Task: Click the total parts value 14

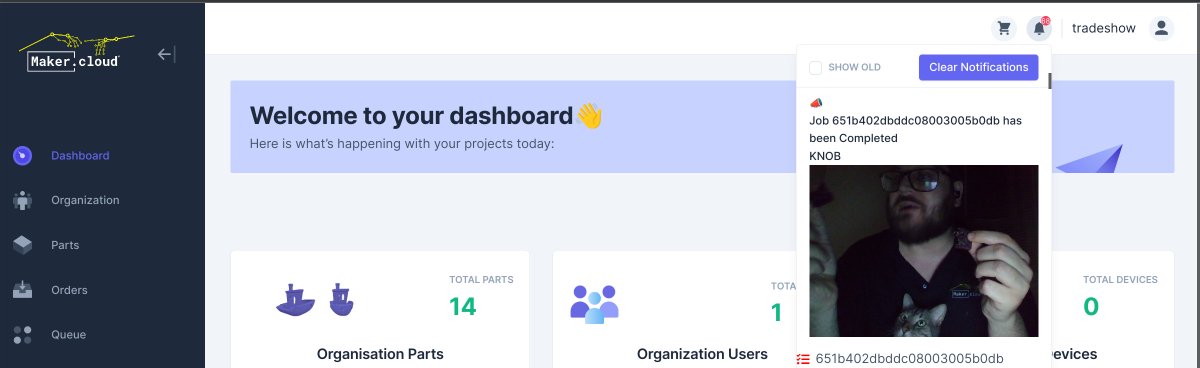Action: [x=462, y=307]
